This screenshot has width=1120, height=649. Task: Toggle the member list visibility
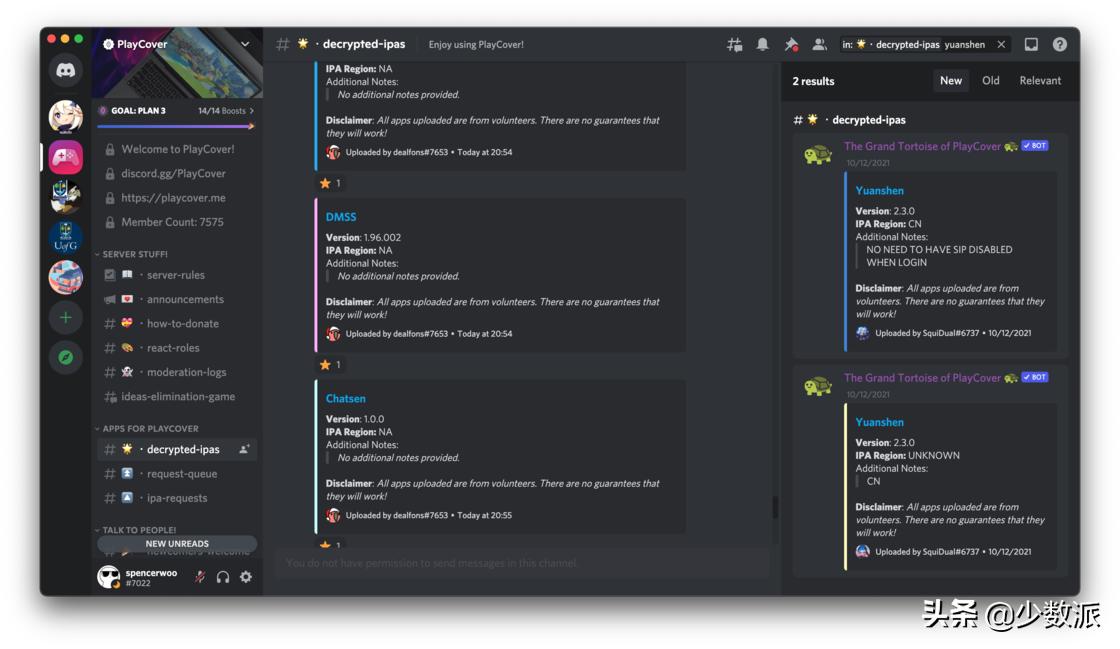819,45
